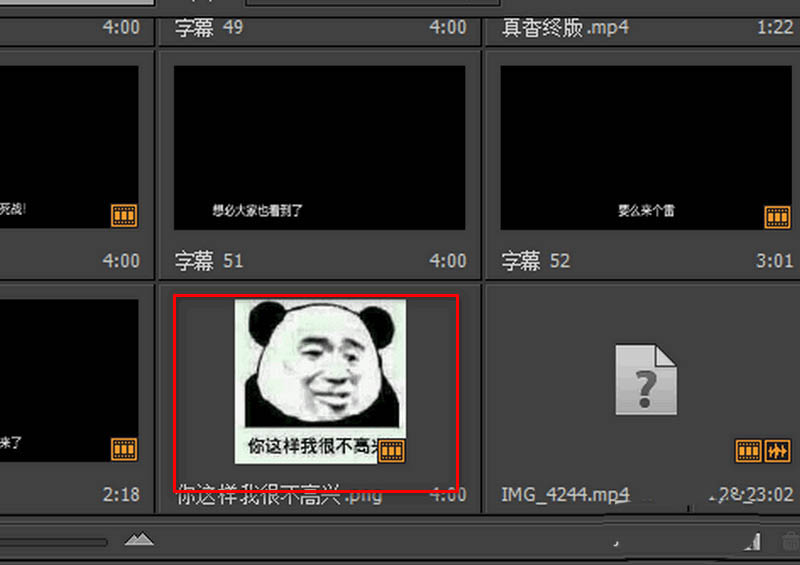The width and height of the screenshot is (800, 565).
Task: Click the thumbnail zoom slider track
Action: click(x=53, y=542)
